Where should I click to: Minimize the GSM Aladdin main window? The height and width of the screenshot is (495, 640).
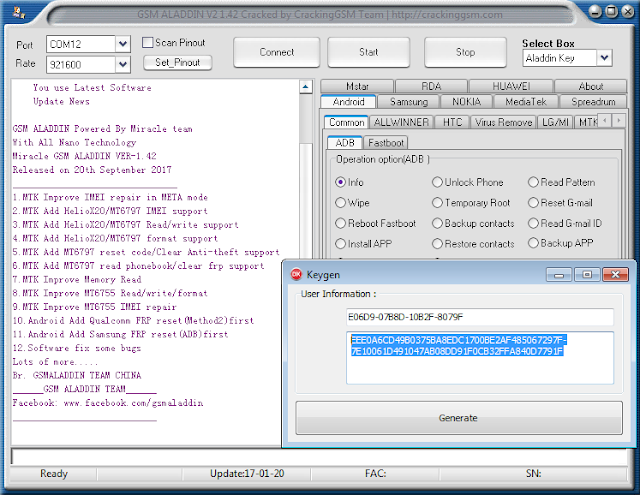pos(595,12)
